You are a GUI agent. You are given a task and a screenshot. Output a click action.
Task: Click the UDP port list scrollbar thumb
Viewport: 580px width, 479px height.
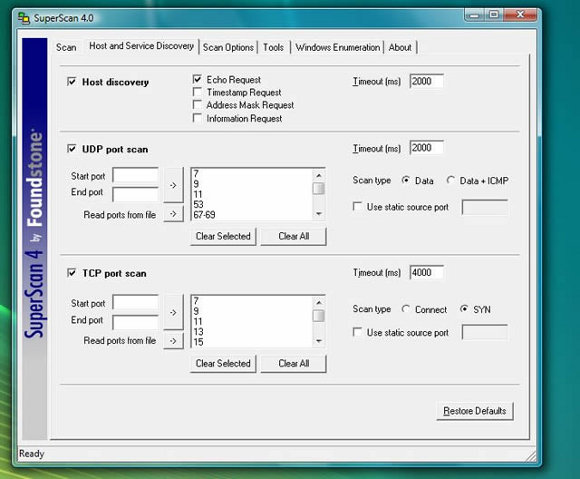318,188
